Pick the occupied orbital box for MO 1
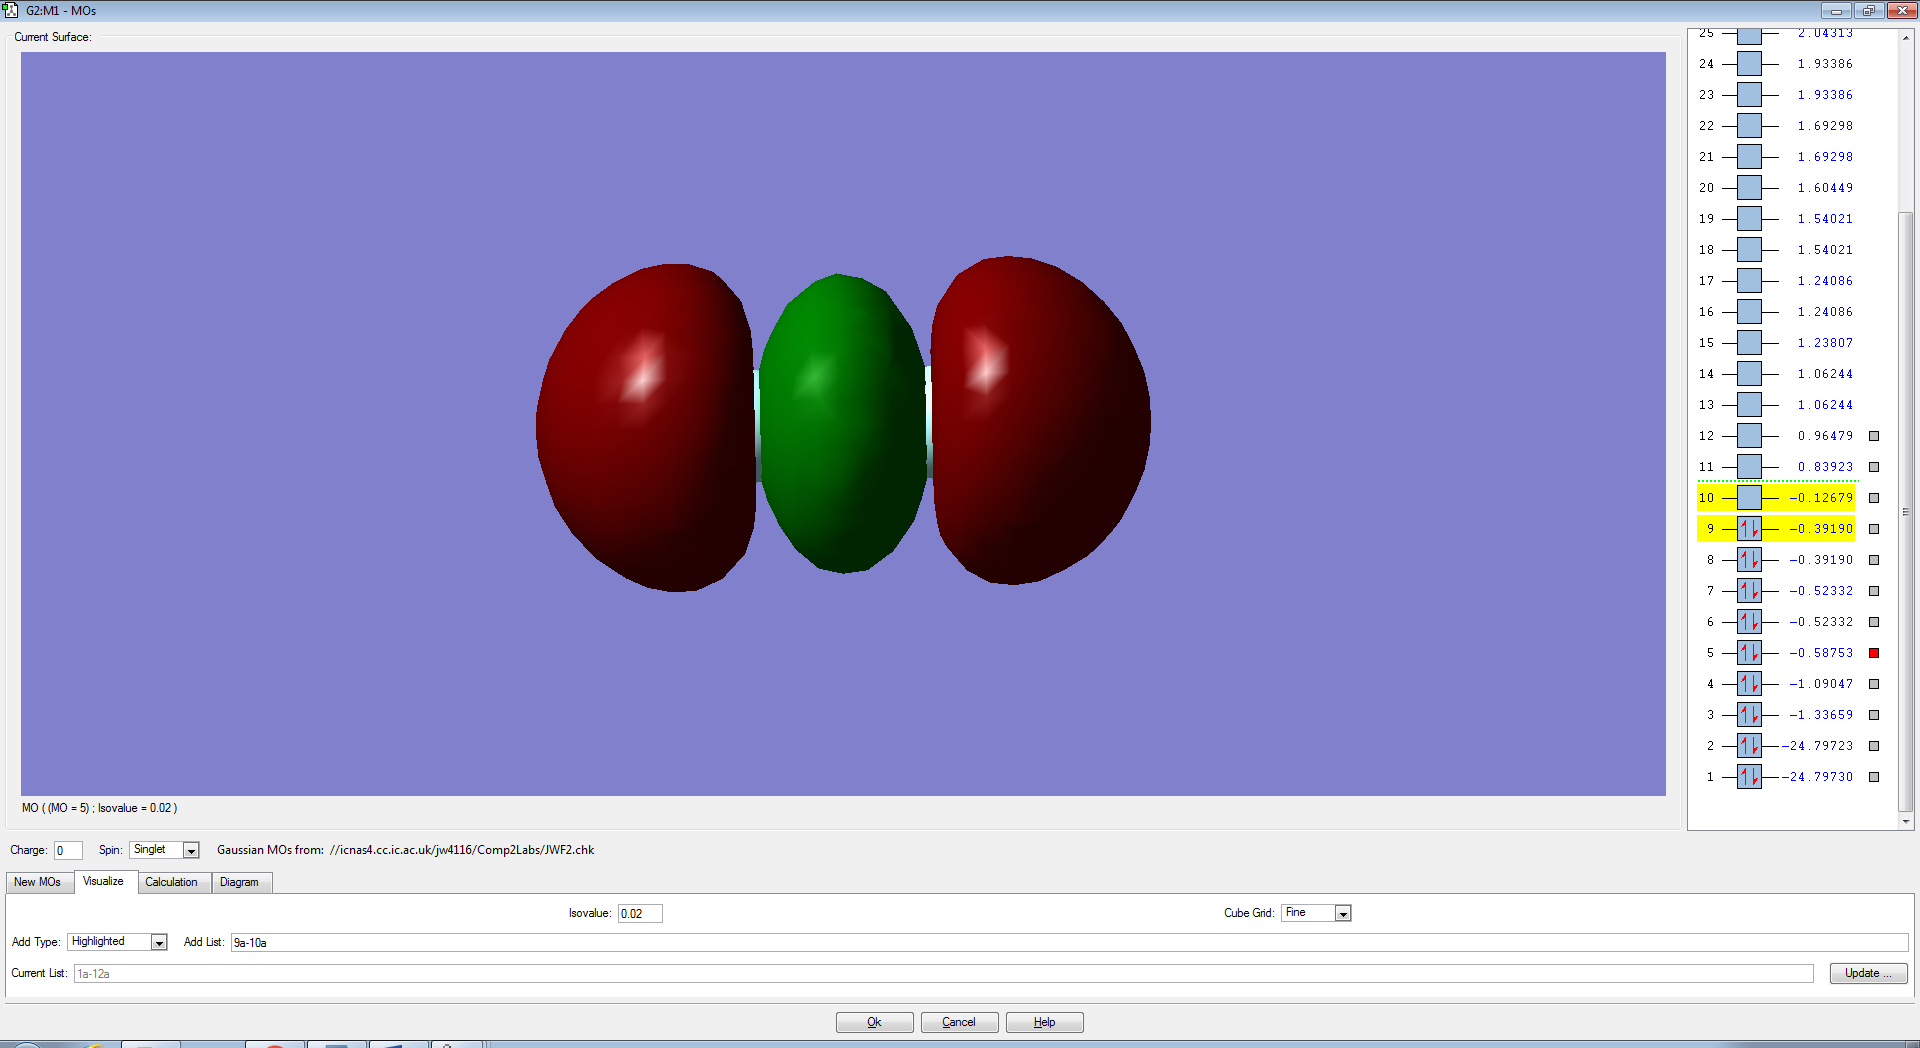The image size is (1920, 1048). tap(1749, 777)
